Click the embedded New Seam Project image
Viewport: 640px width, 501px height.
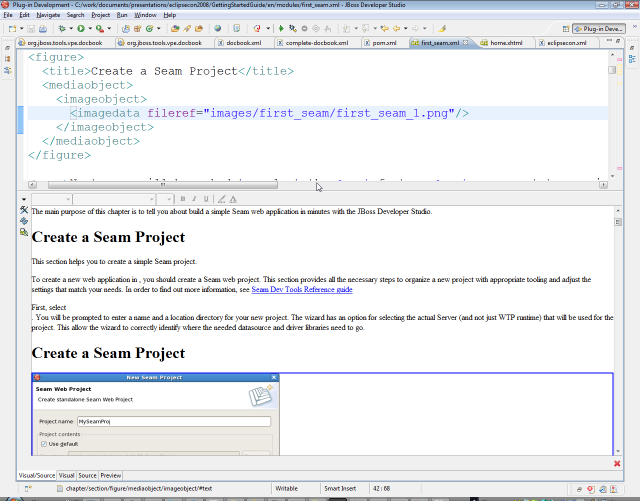156,414
